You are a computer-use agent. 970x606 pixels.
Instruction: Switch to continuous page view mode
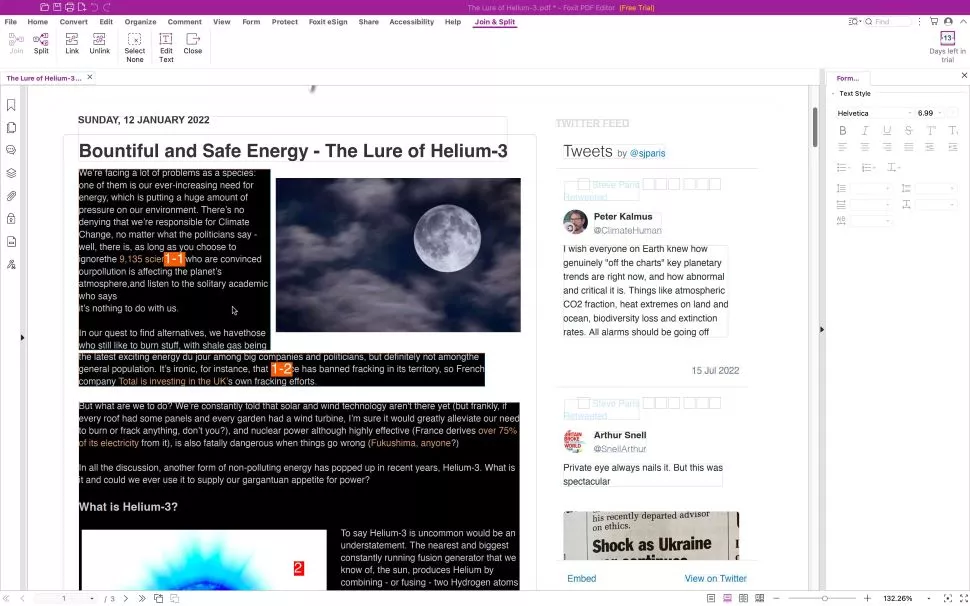[727, 598]
